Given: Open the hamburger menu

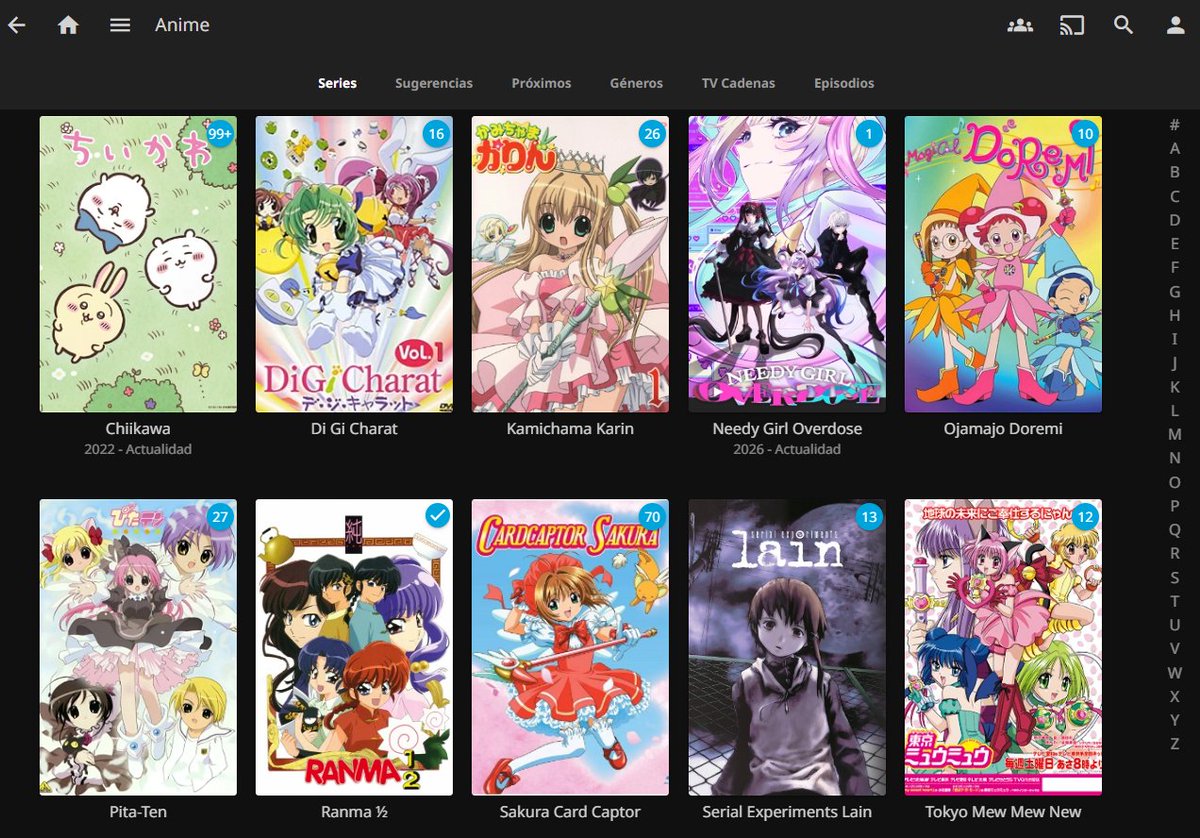Looking at the screenshot, I should 120,25.
